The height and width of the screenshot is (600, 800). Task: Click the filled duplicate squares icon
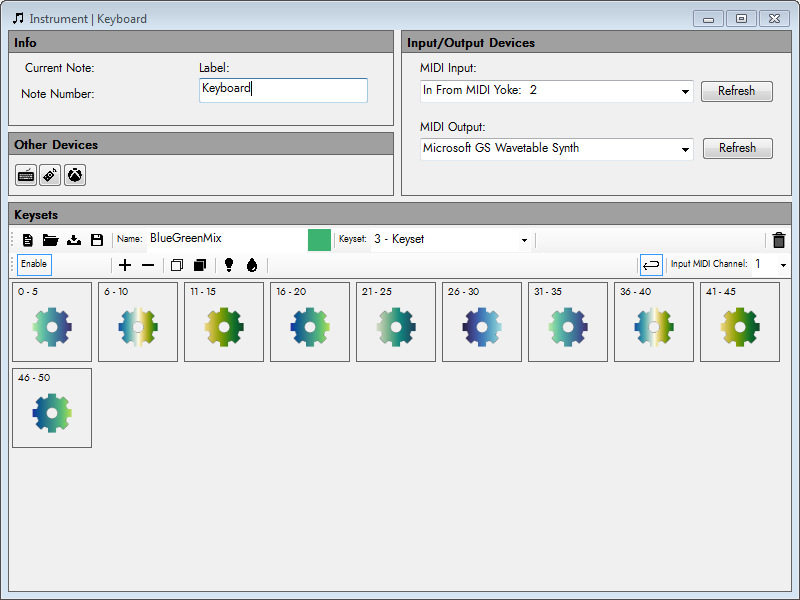(200, 265)
